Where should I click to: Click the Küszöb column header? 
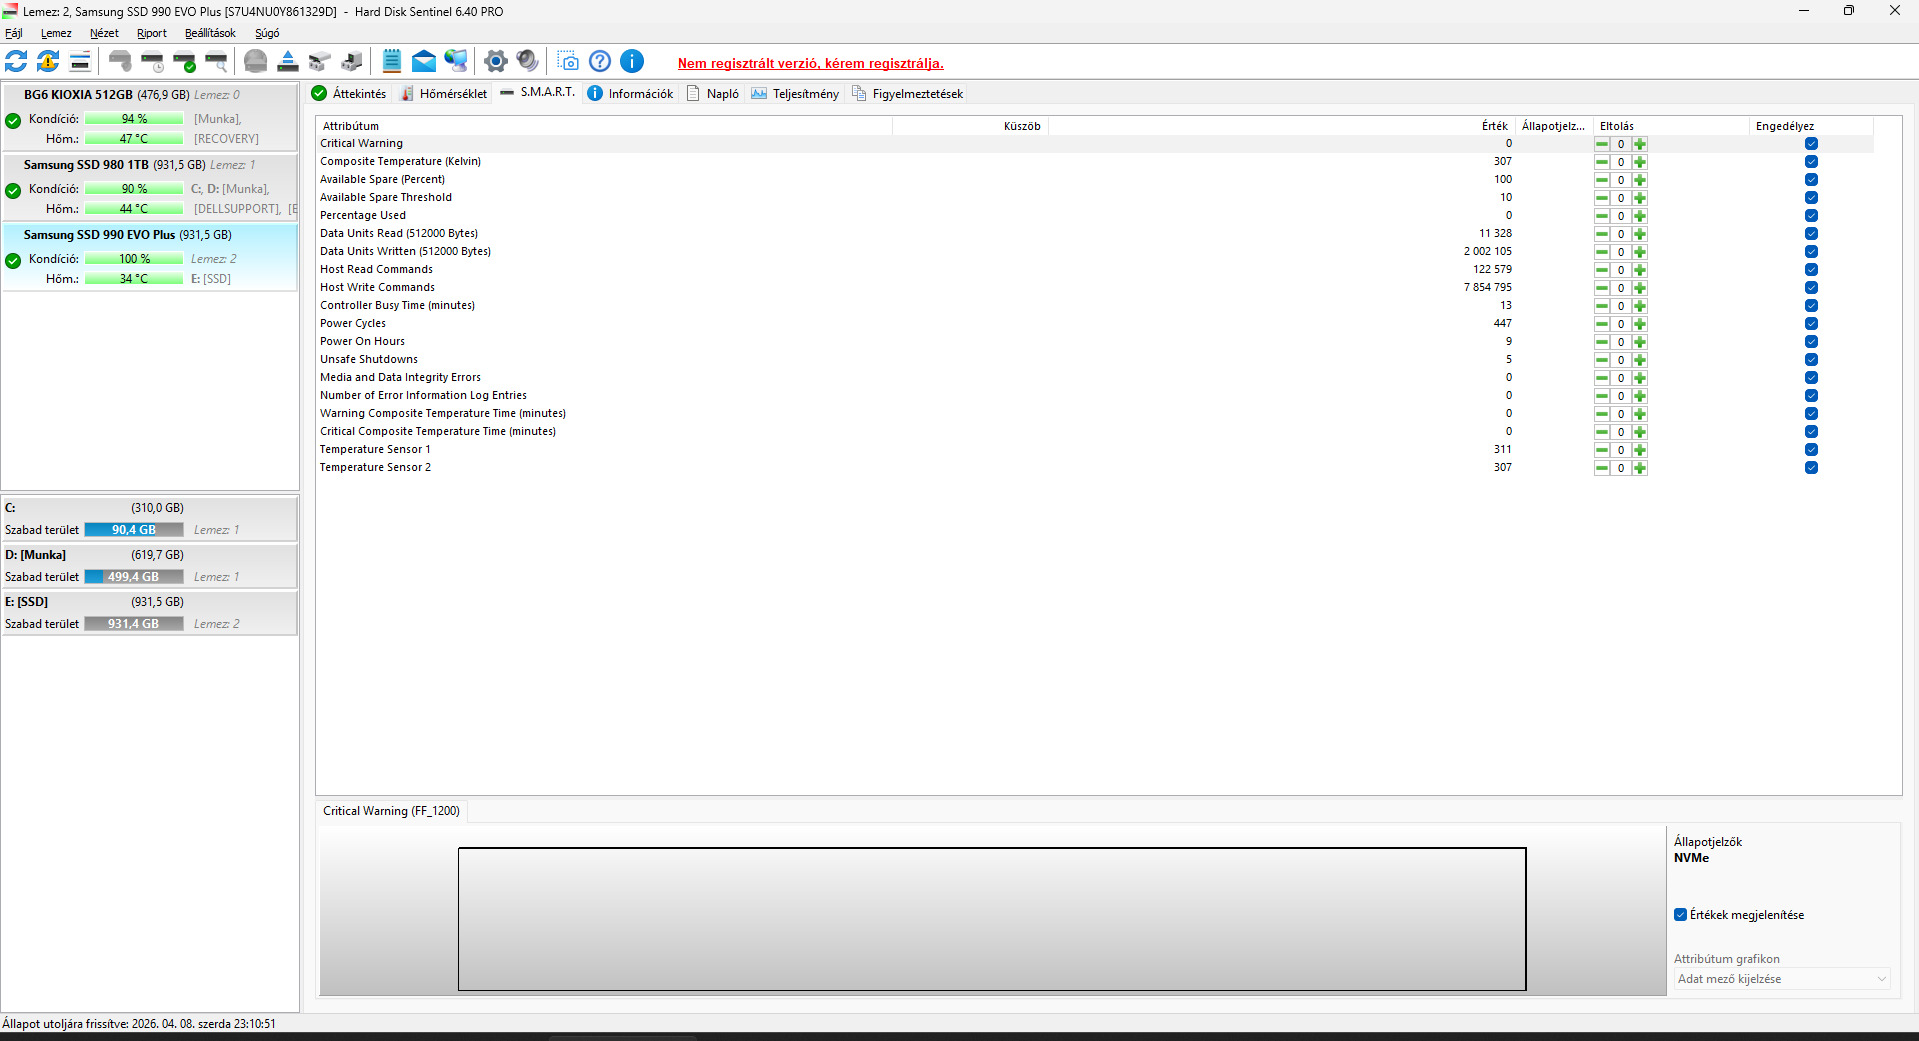coord(970,126)
